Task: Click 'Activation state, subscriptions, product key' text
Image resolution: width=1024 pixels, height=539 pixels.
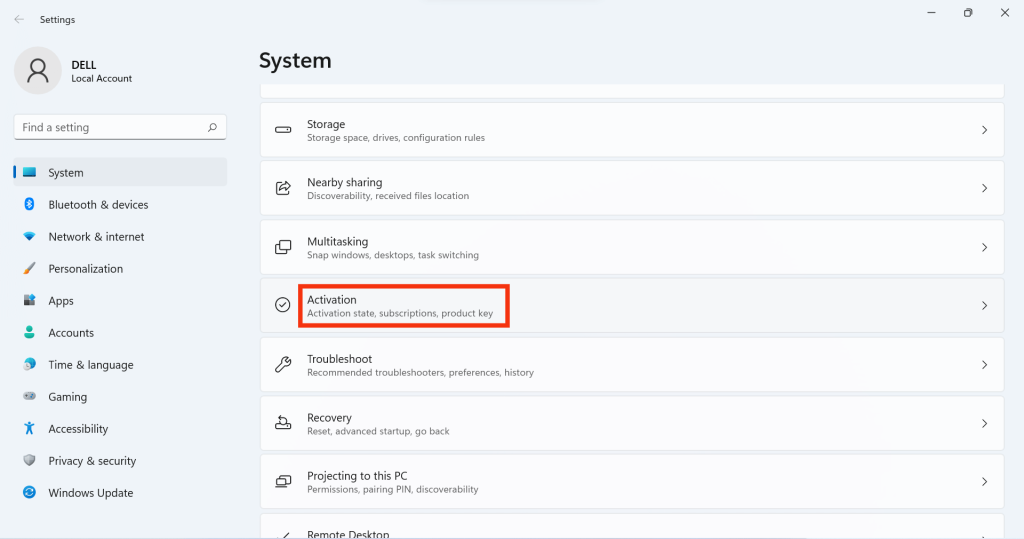Action: pyautogui.click(x=400, y=314)
